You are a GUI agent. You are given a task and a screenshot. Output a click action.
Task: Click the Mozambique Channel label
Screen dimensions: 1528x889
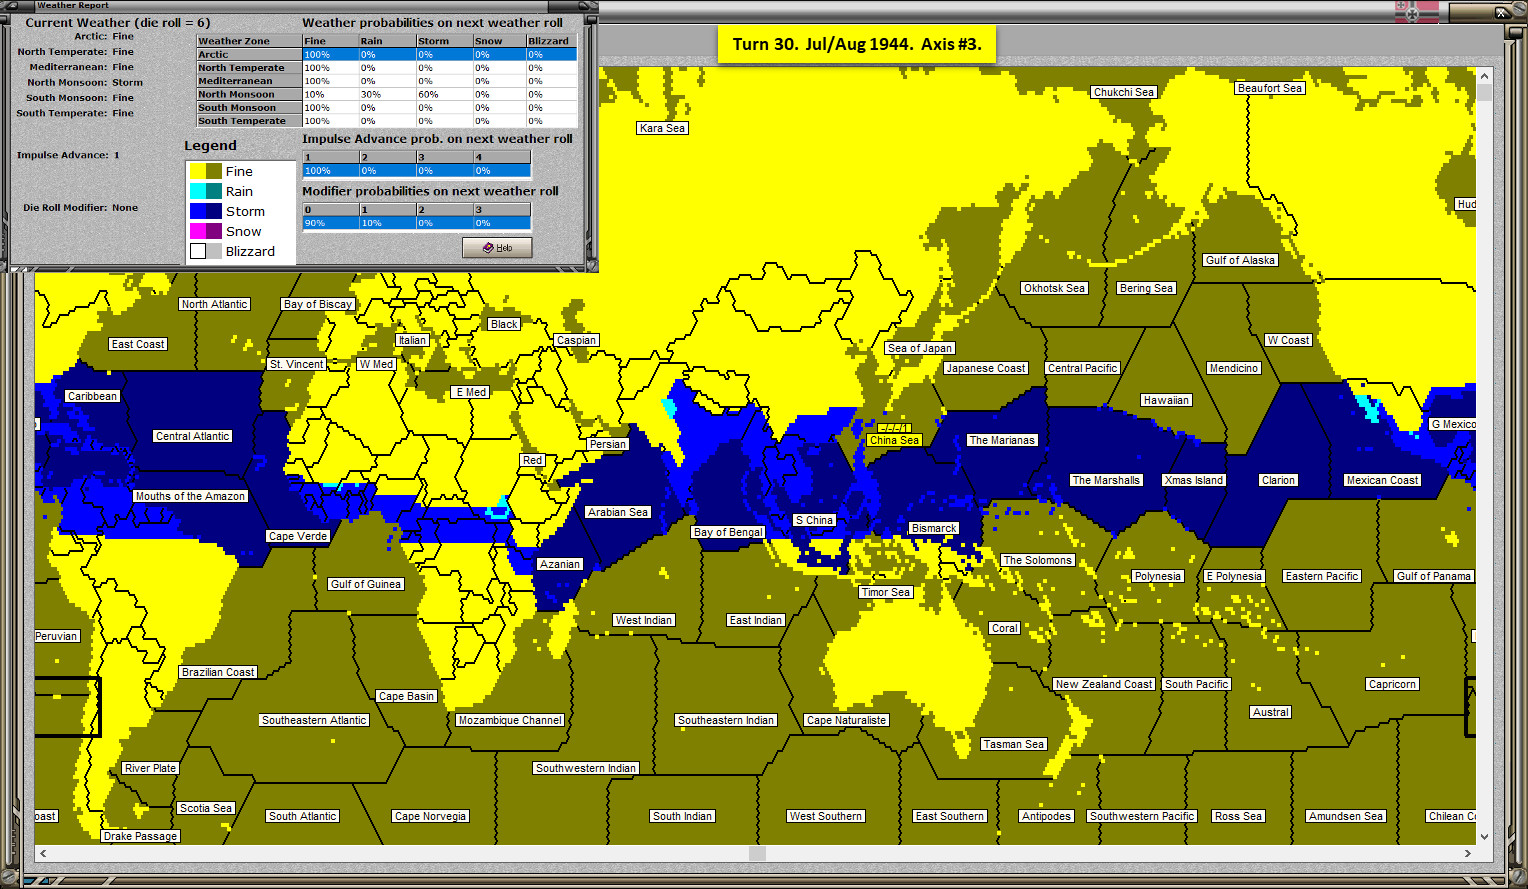coord(510,720)
